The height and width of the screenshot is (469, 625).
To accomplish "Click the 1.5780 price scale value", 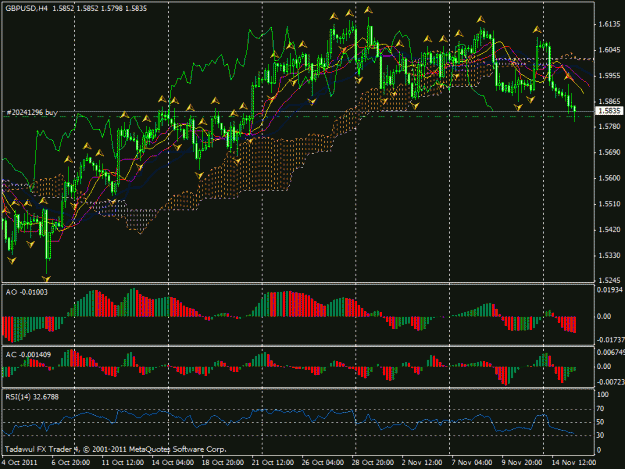I will pyautogui.click(x=609, y=127).
